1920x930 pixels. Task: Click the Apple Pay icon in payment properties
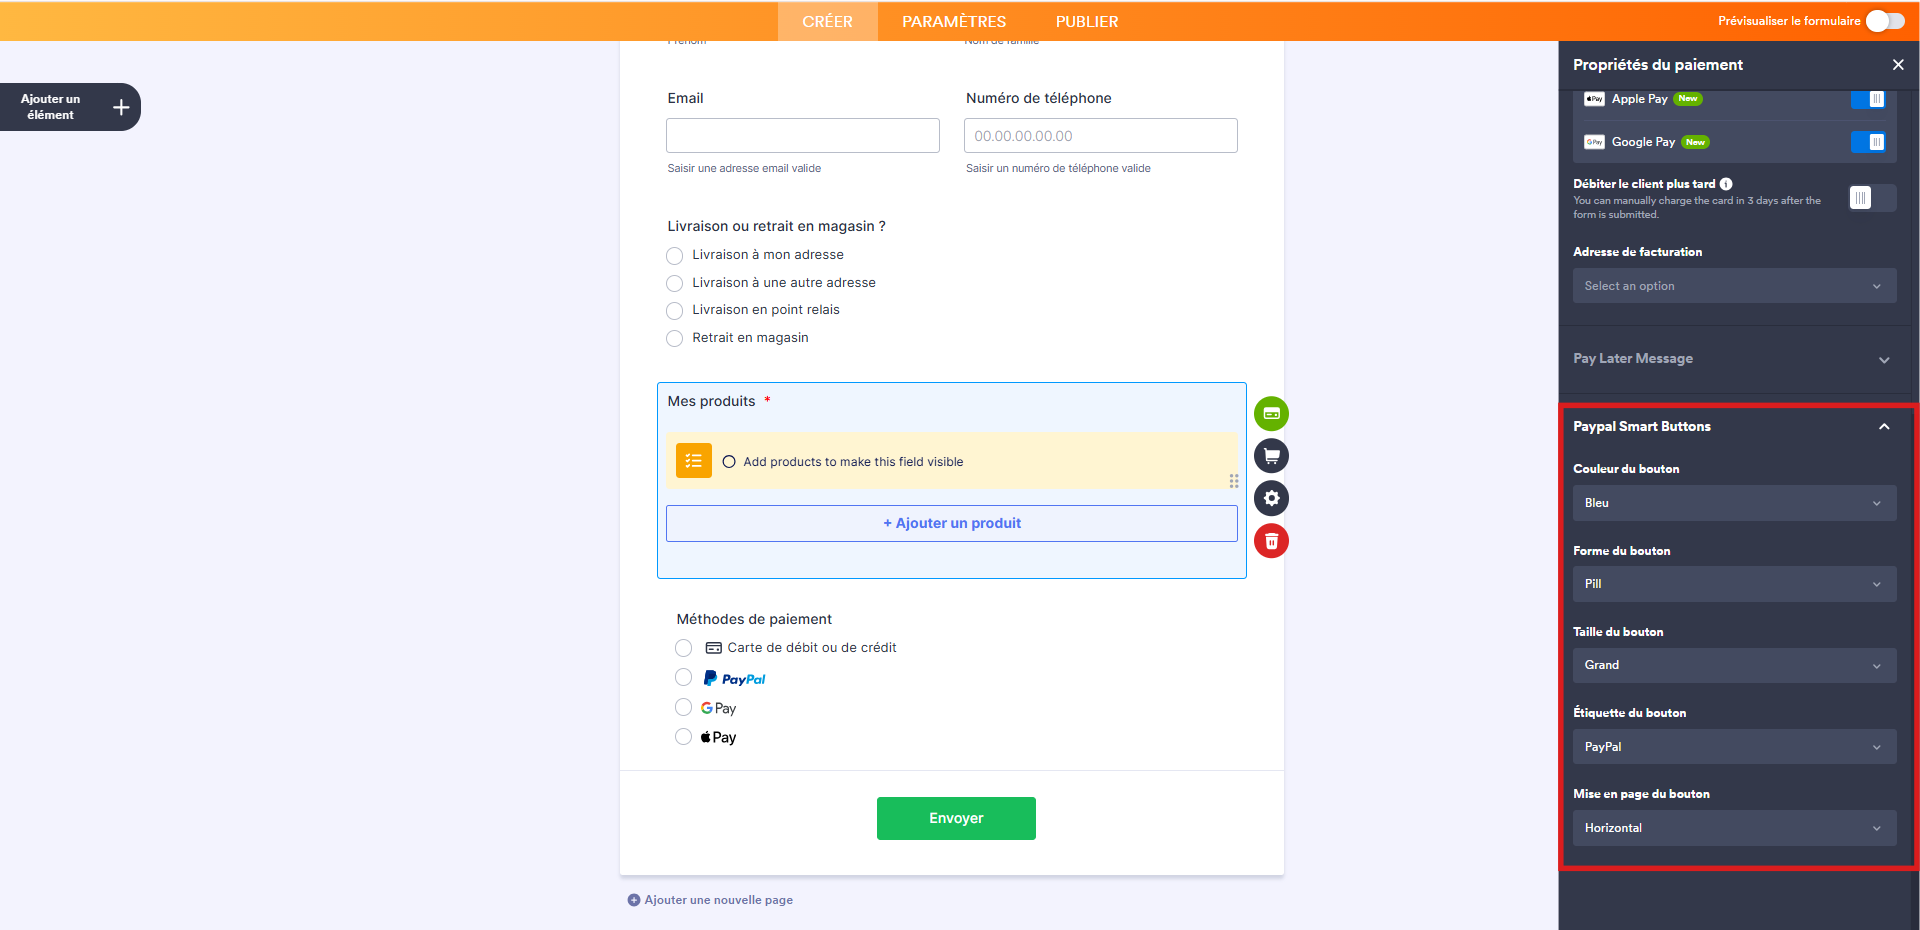pos(1594,99)
